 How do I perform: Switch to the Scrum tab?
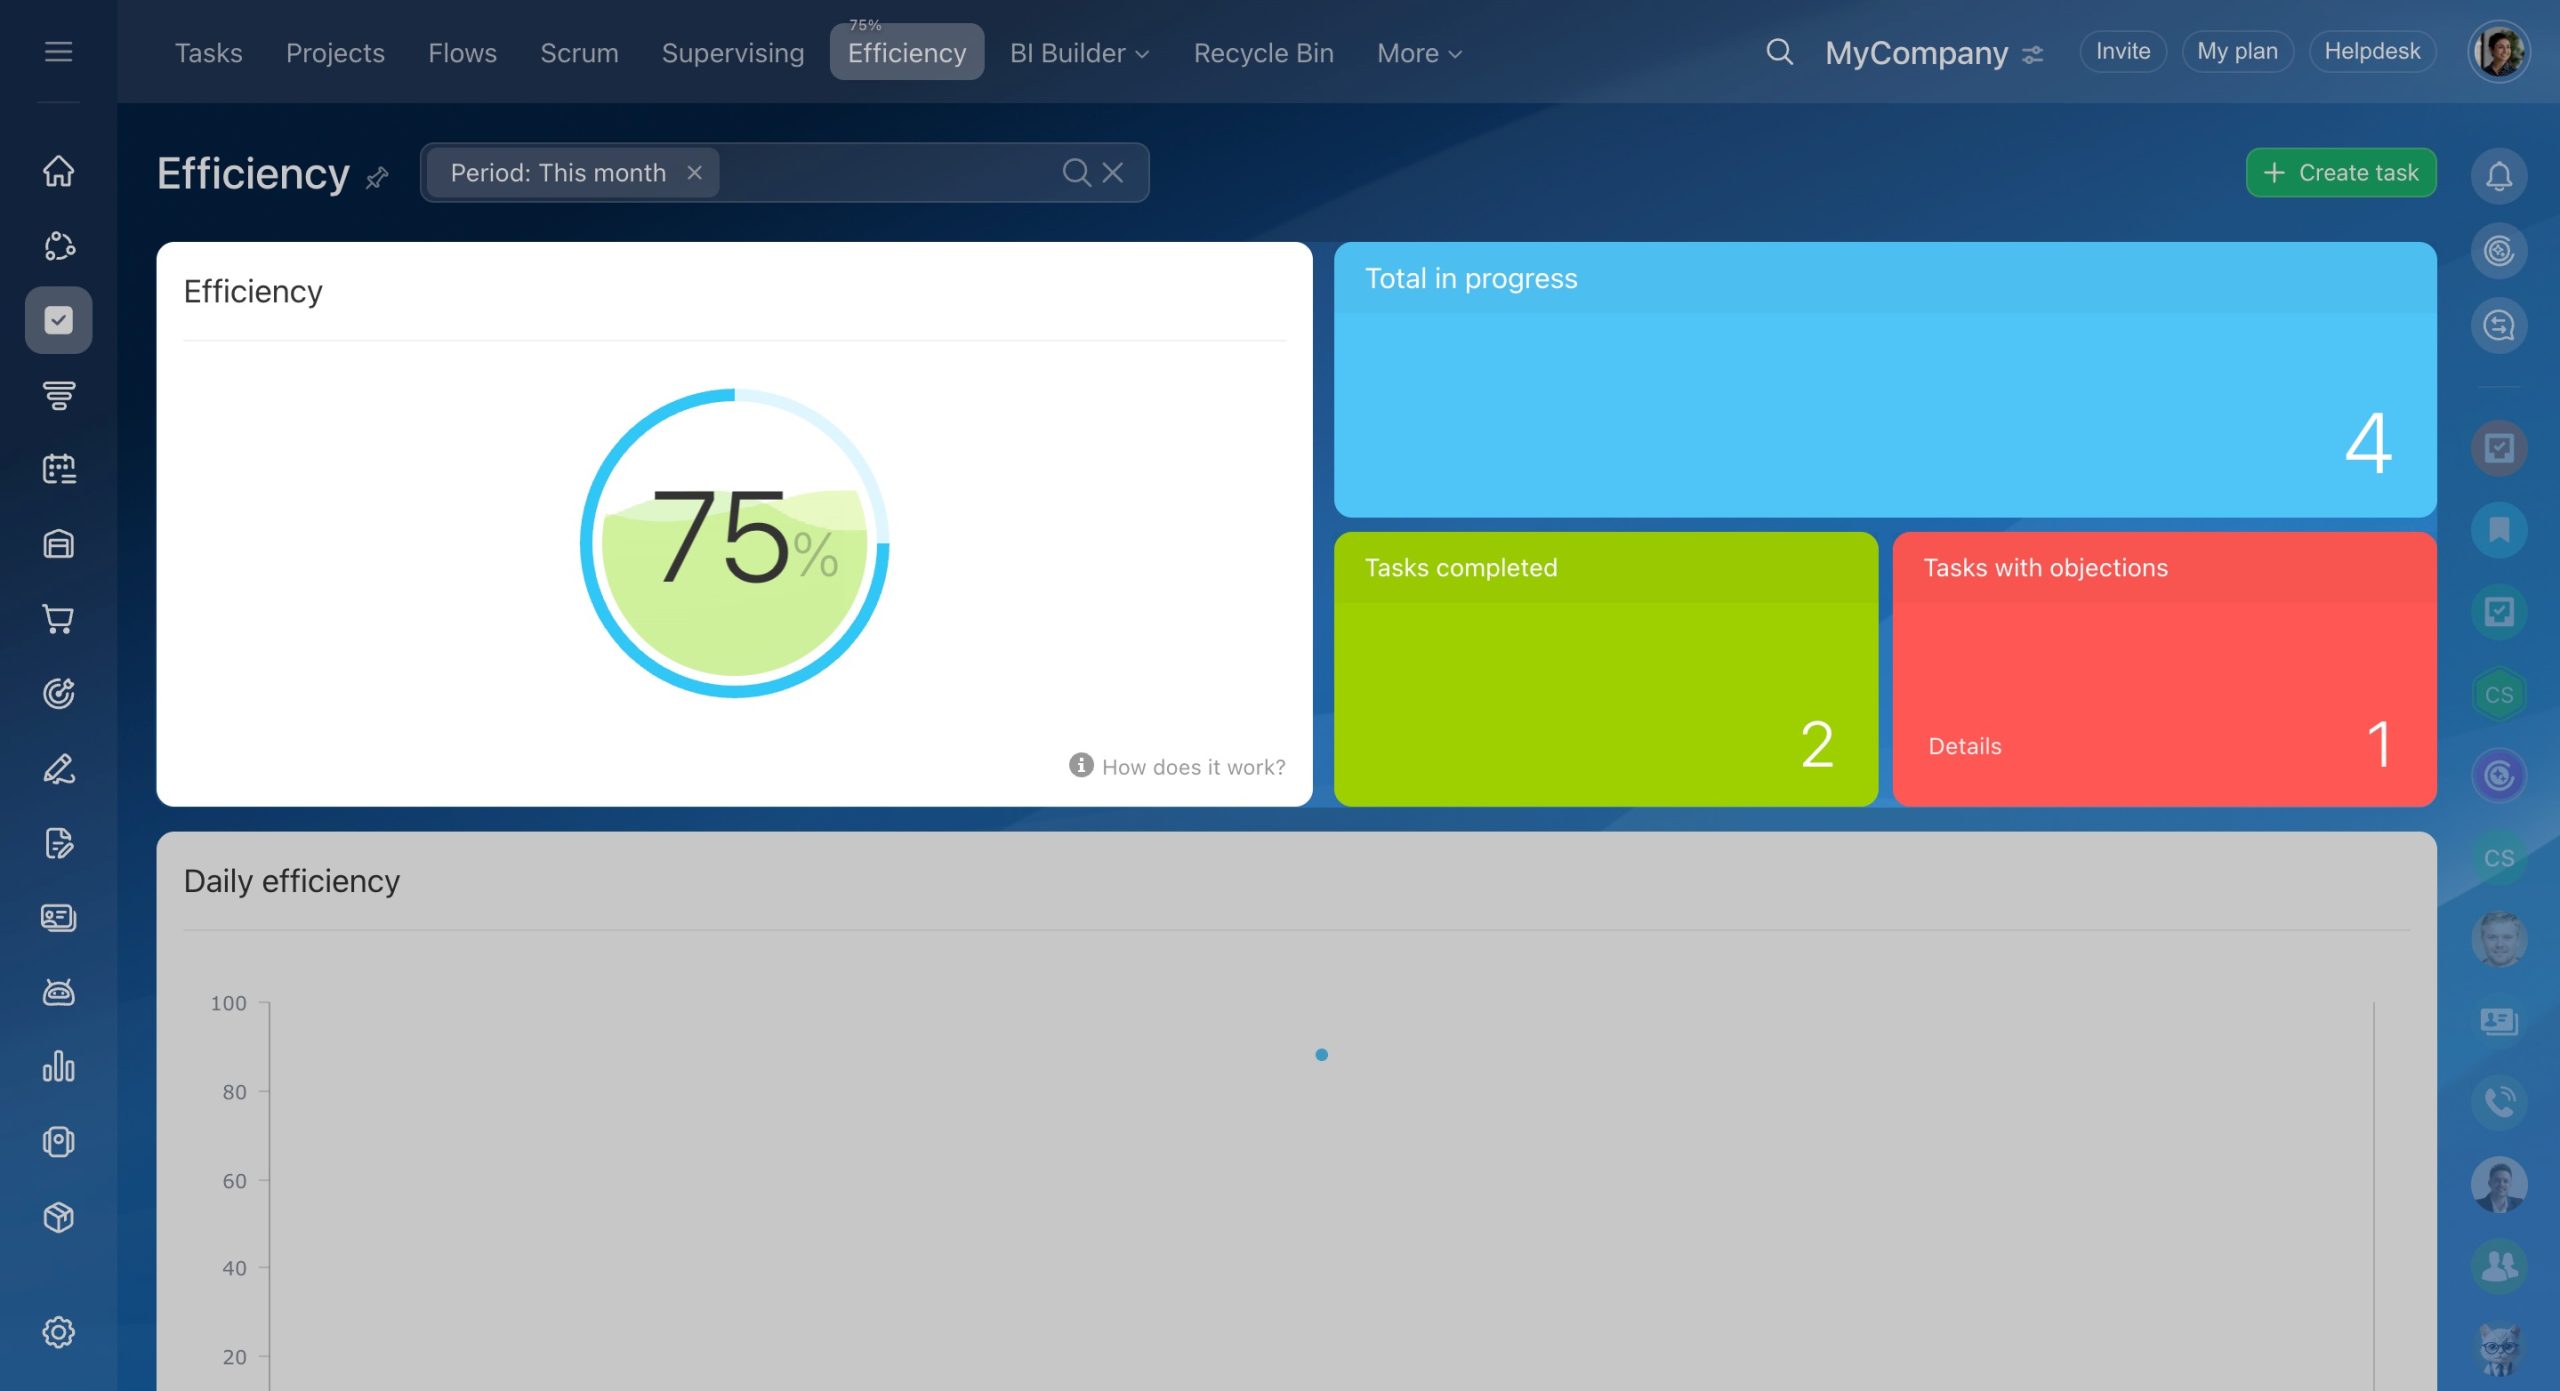tap(579, 53)
